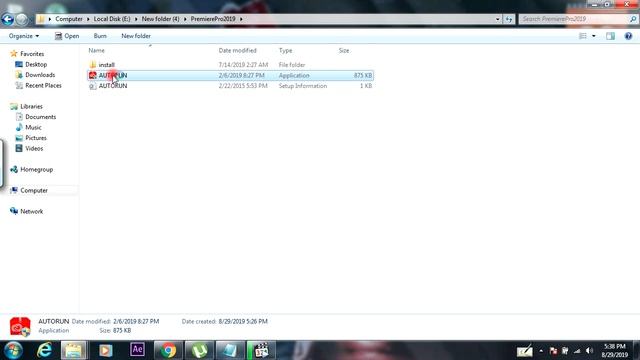Open Adobe After Effects from taskbar
This screenshot has height=360, width=640.
(137, 350)
